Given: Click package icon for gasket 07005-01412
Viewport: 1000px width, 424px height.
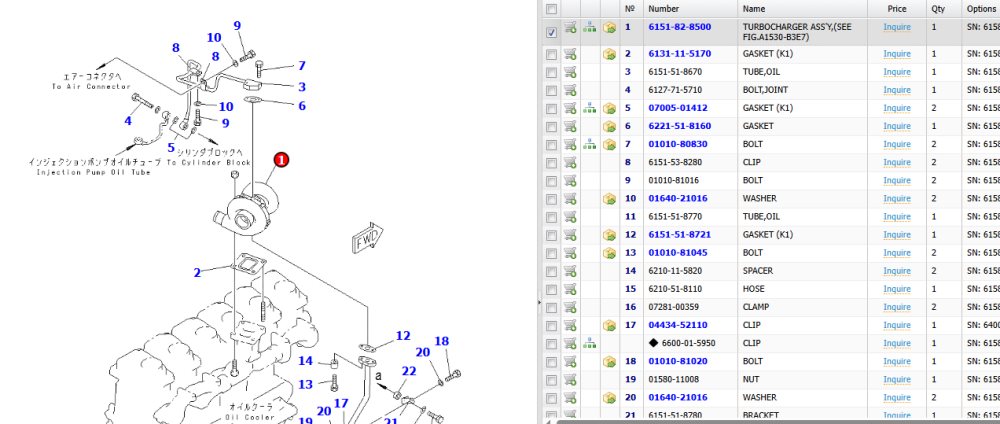Looking at the screenshot, I should coord(609,108).
